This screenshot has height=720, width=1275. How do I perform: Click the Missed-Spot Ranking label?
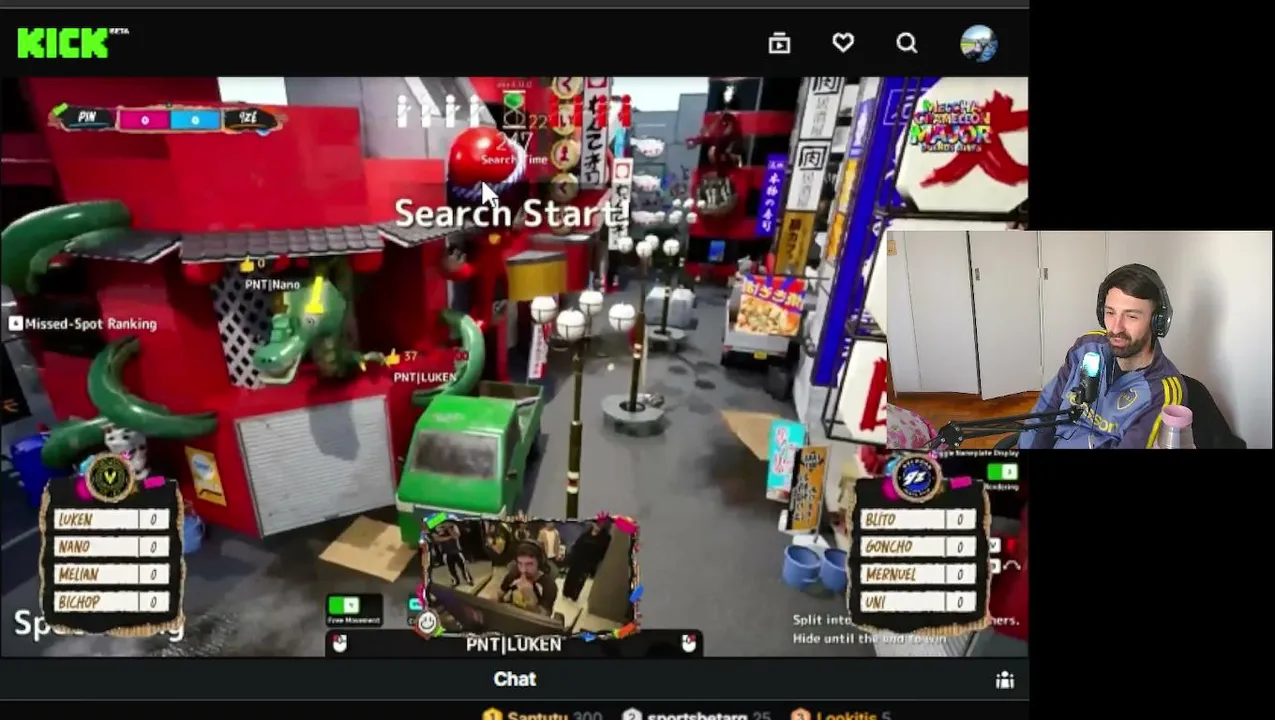click(91, 324)
